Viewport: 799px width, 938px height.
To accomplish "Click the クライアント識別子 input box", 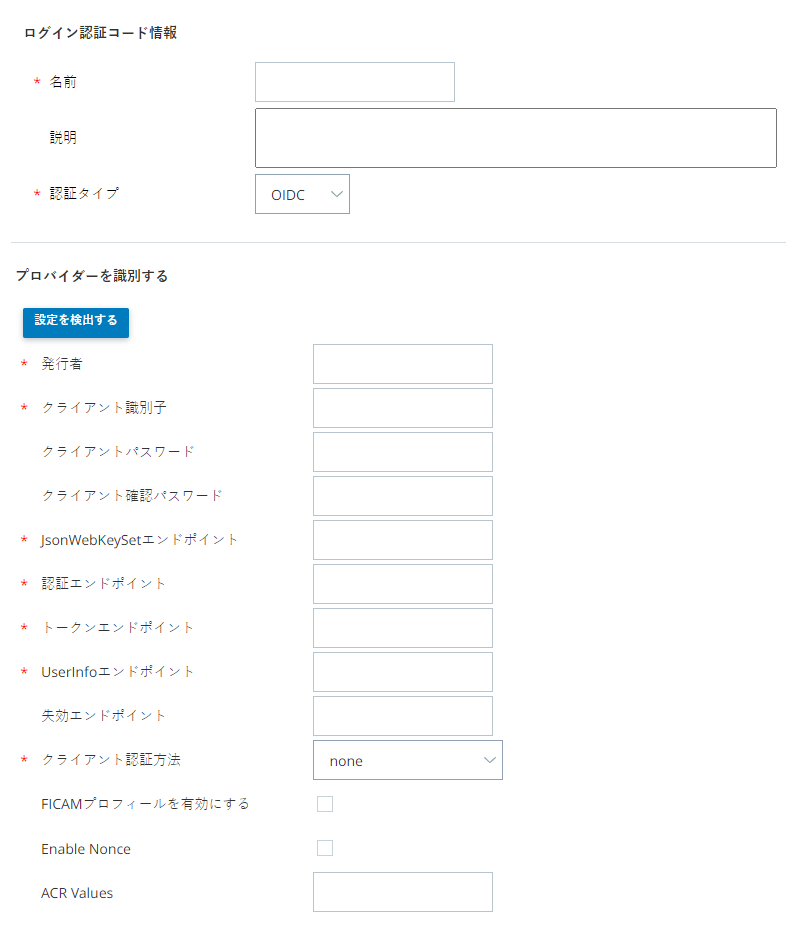I will tap(402, 408).
